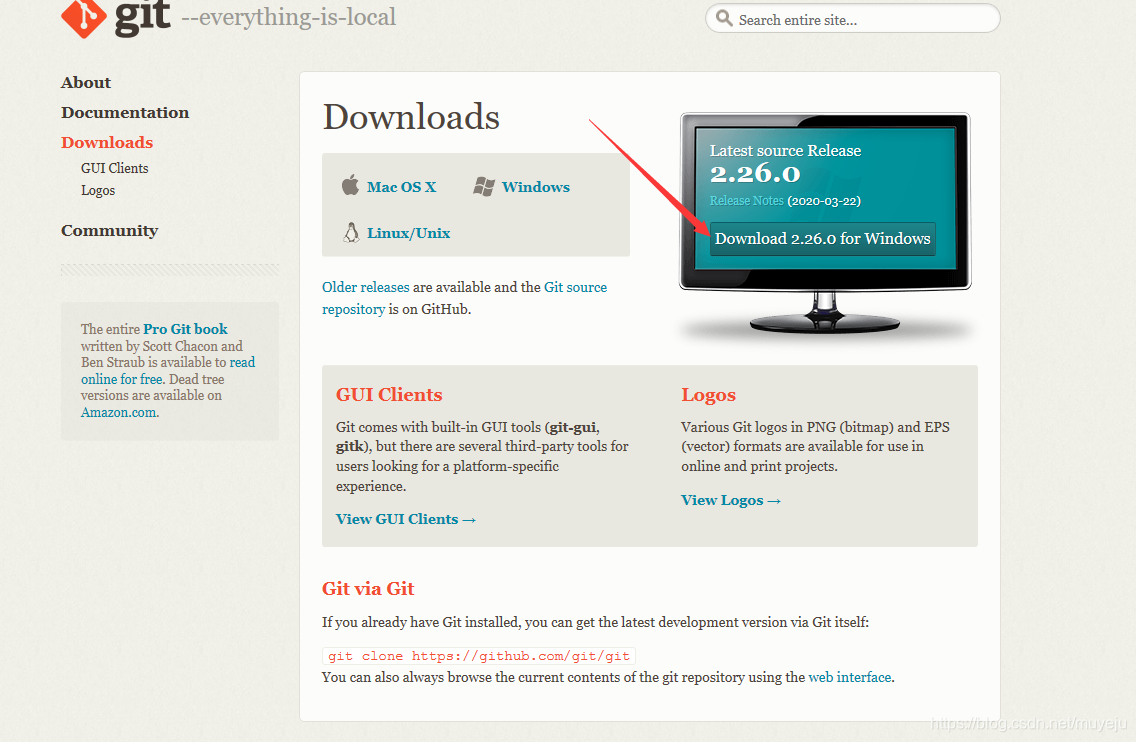Viewport: 1136px width, 742px height.
Task: Select Downloads in sidebar navigation
Action: [x=106, y=142]
